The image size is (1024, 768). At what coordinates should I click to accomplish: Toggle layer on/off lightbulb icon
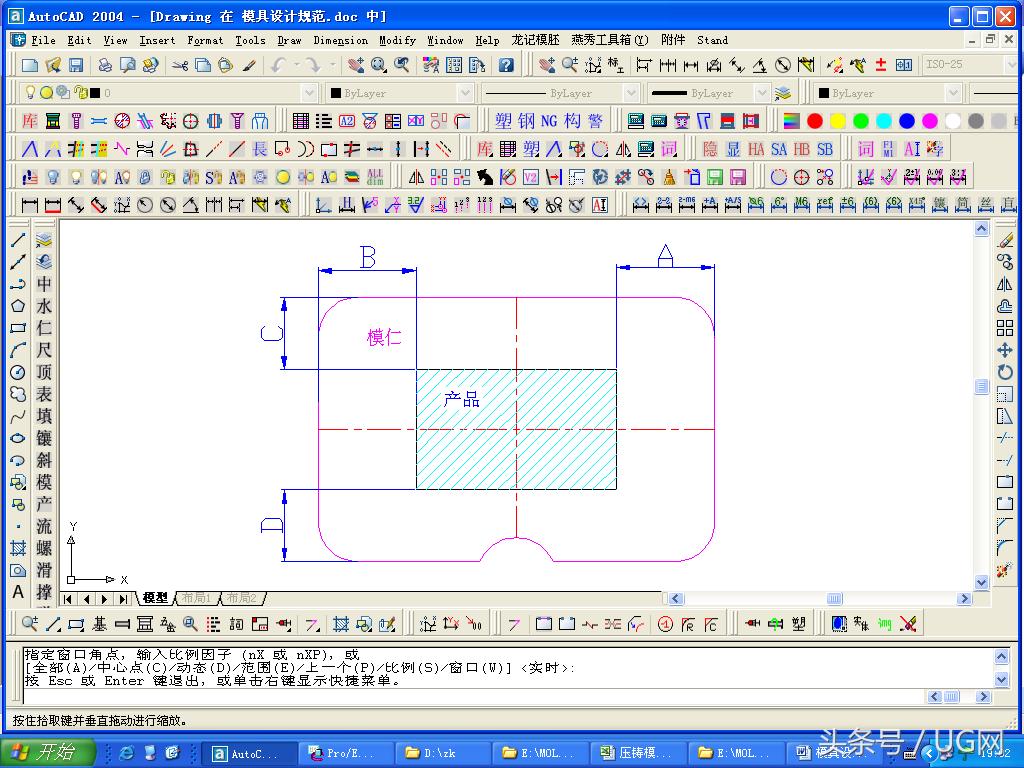[x=30, y=93]
